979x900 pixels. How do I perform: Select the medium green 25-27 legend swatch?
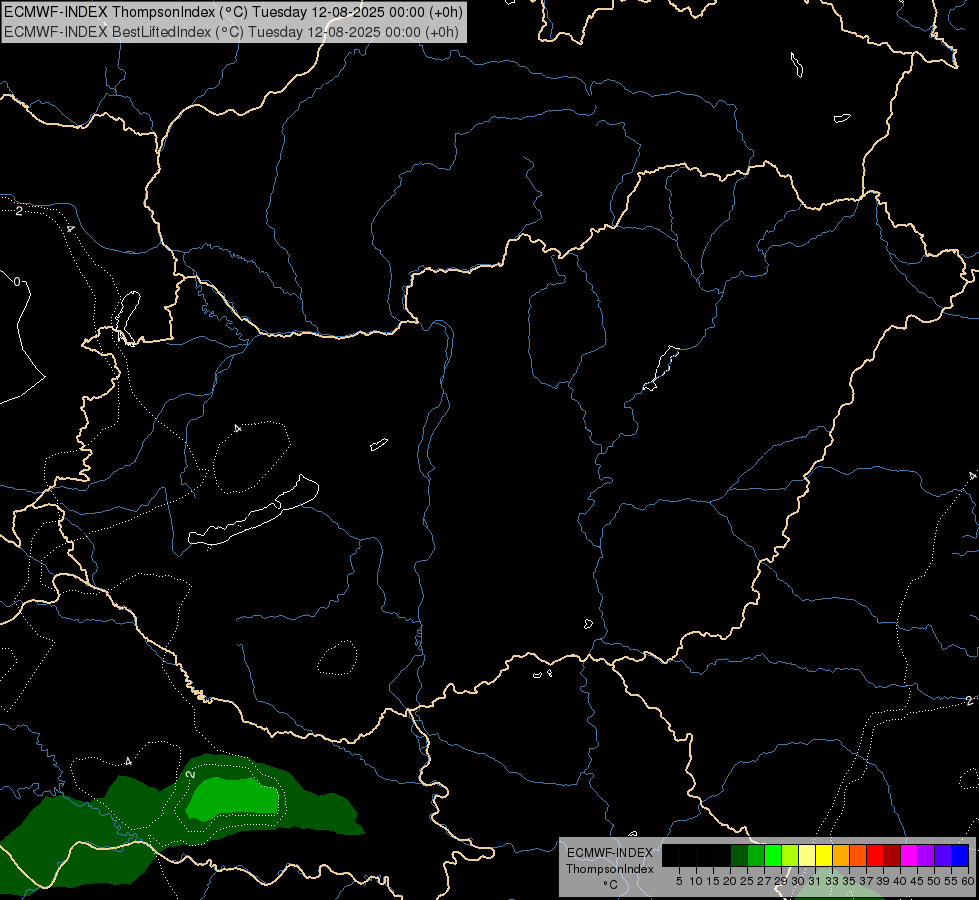tap(756, 855)
